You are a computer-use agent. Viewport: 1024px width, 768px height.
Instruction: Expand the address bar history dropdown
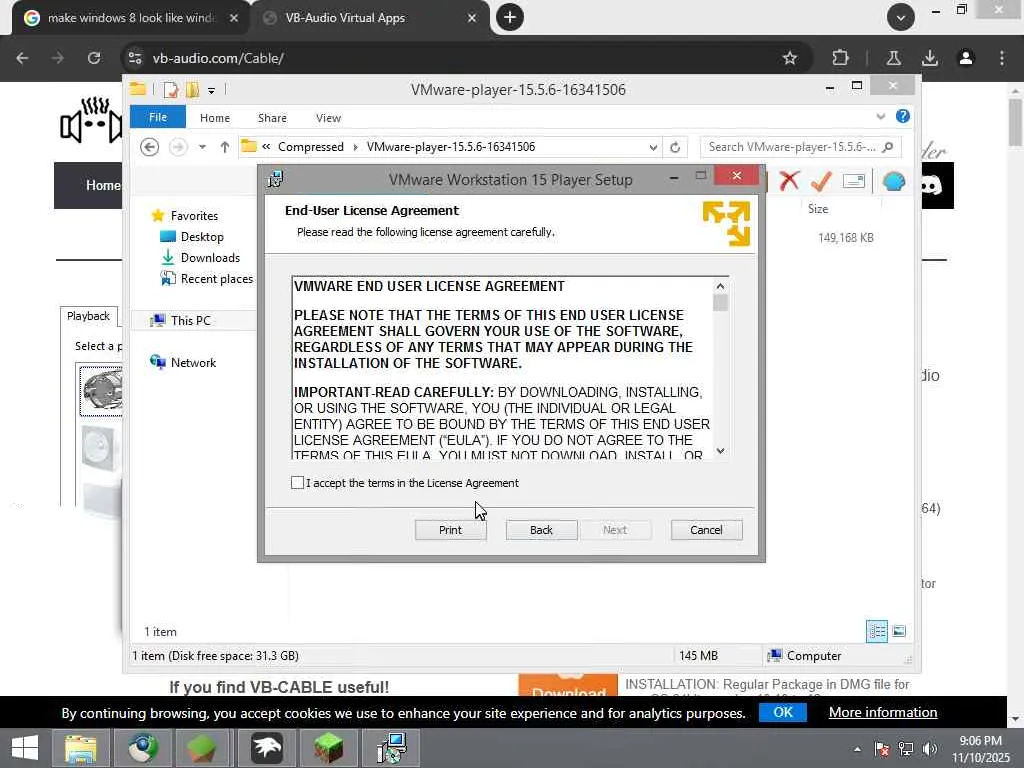pyautogui.click(x=652, y=147)
